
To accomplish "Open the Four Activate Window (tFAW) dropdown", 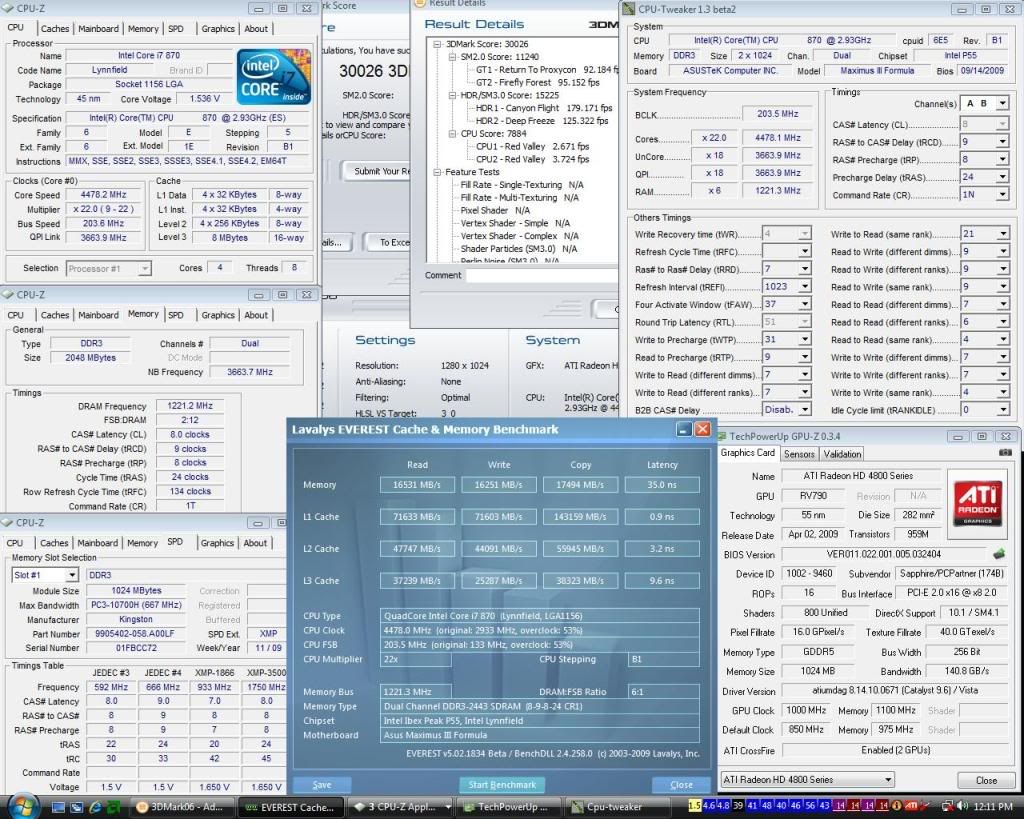I will 805,304.
